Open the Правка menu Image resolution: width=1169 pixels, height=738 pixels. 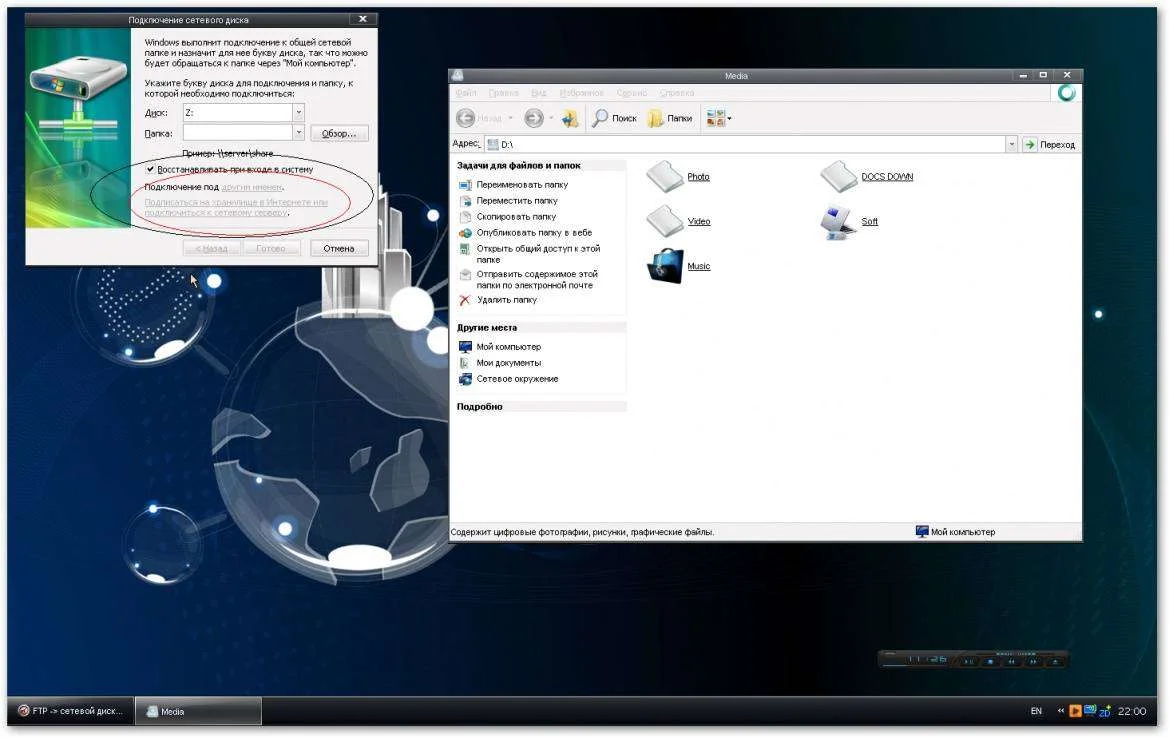tap(503, 93)
